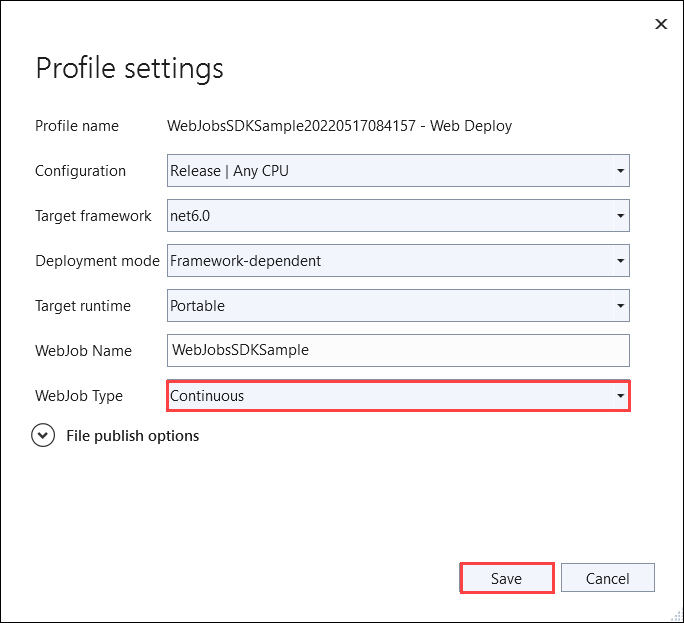
Task: Click the 'File publish options' label
Action: (132, 436)
